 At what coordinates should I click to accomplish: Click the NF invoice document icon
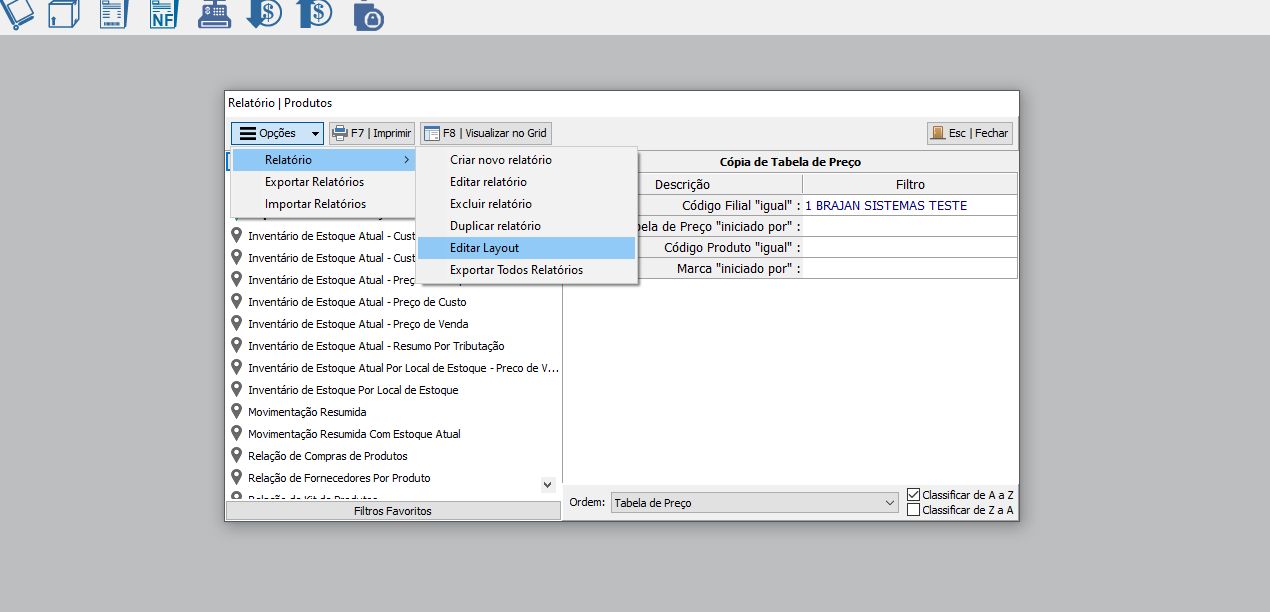point(163,13)
